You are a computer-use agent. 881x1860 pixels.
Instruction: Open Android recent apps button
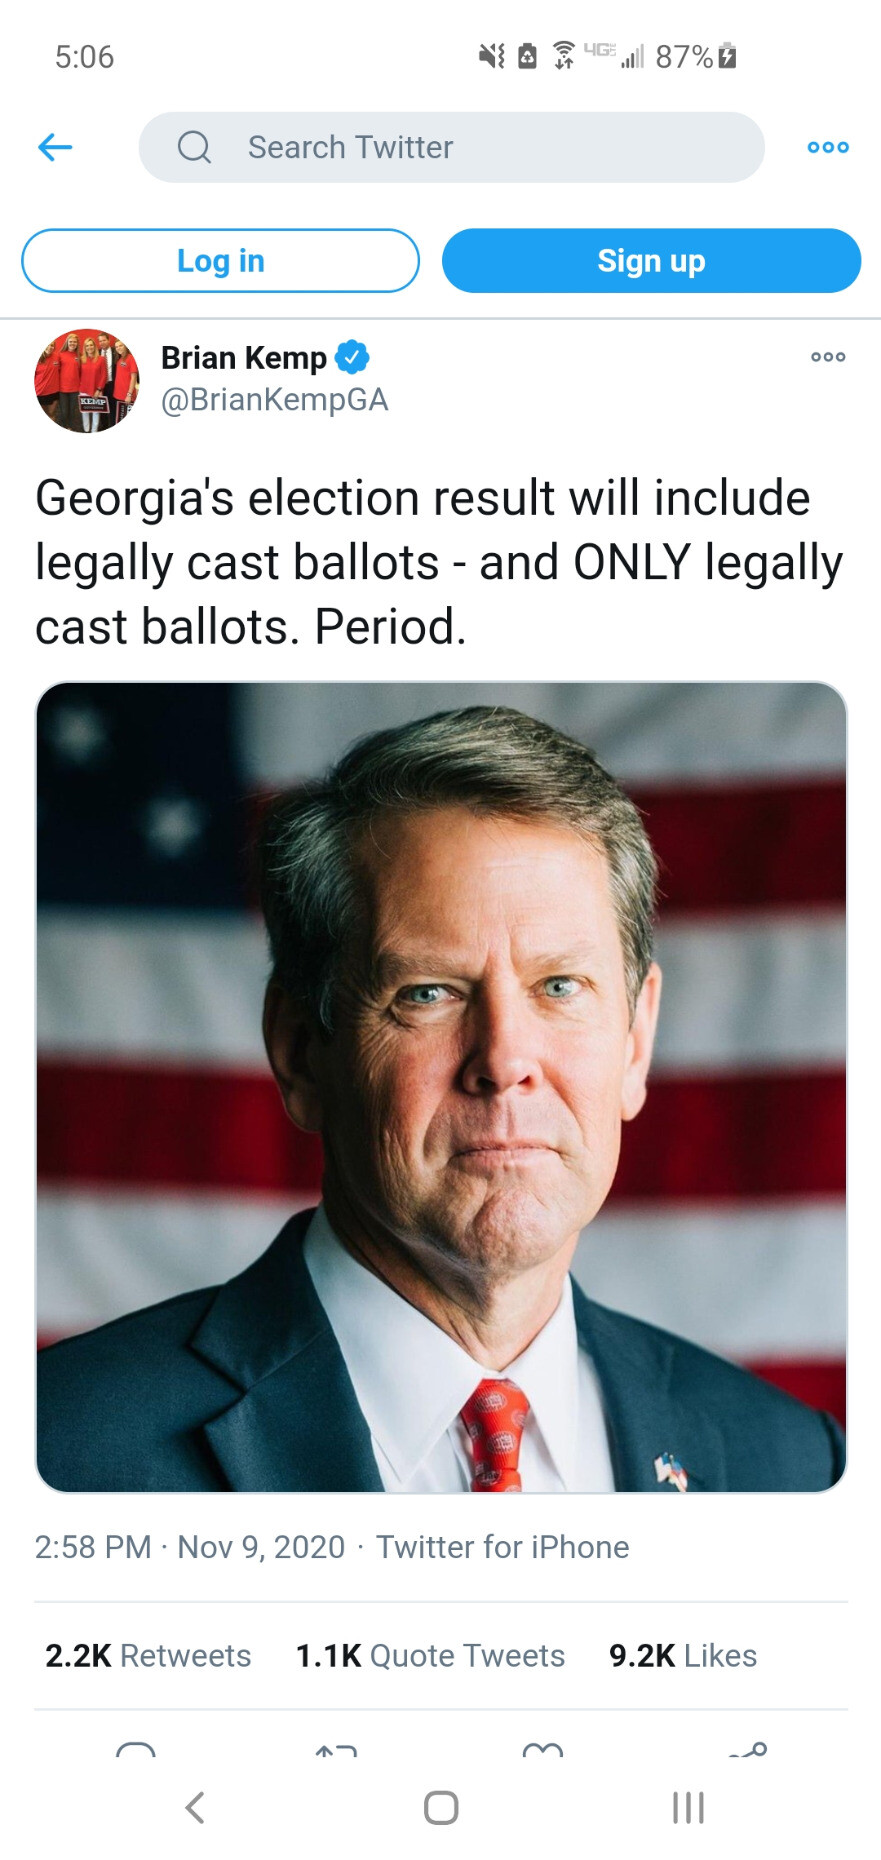(688, 1807)
